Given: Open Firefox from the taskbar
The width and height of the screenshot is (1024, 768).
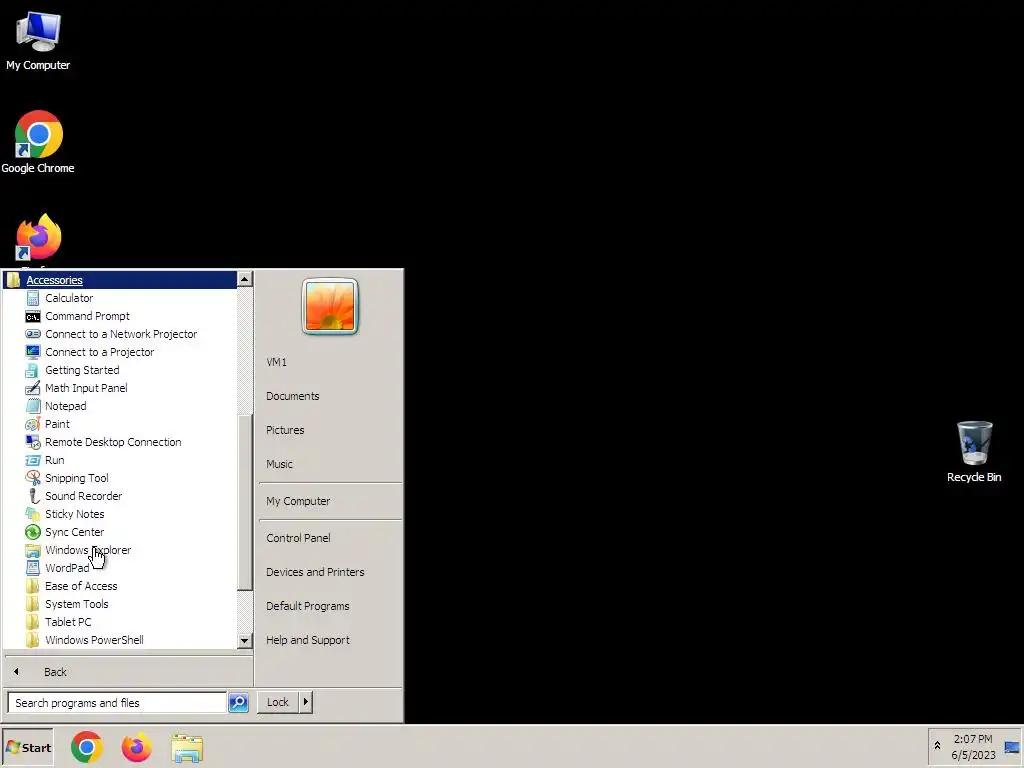Looking at the screenshot, I should tap(136, 747).
